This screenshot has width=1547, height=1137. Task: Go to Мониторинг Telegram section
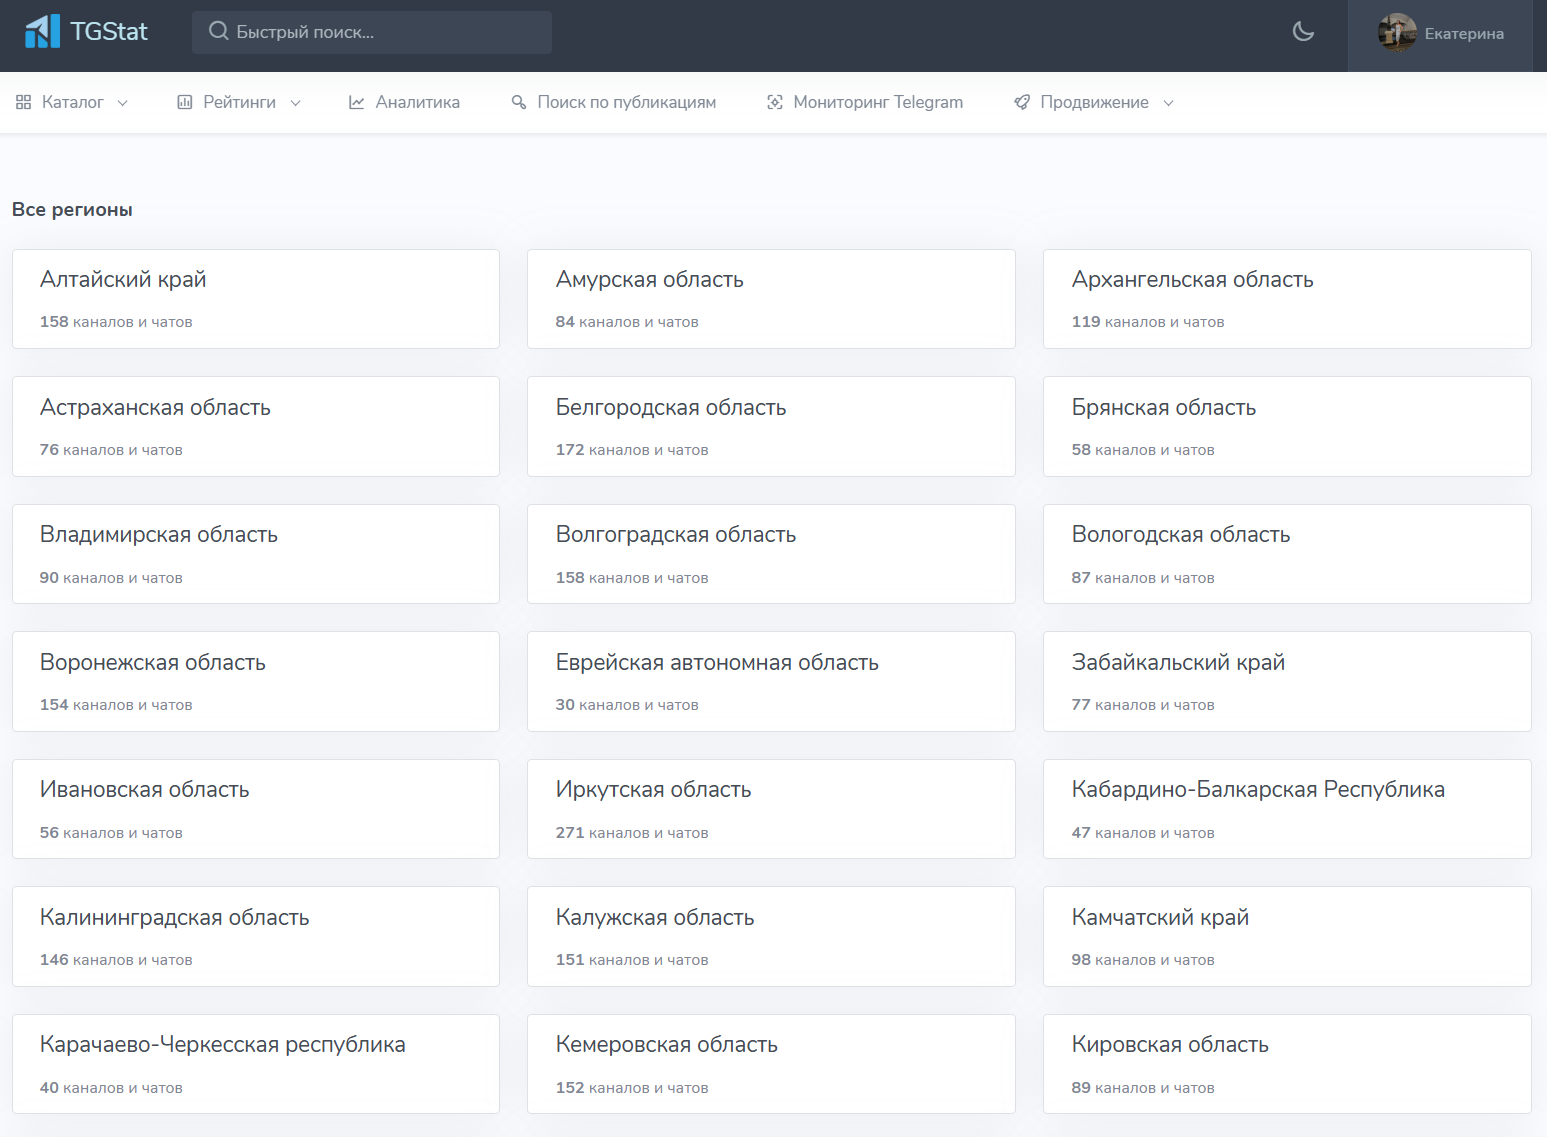877,102
